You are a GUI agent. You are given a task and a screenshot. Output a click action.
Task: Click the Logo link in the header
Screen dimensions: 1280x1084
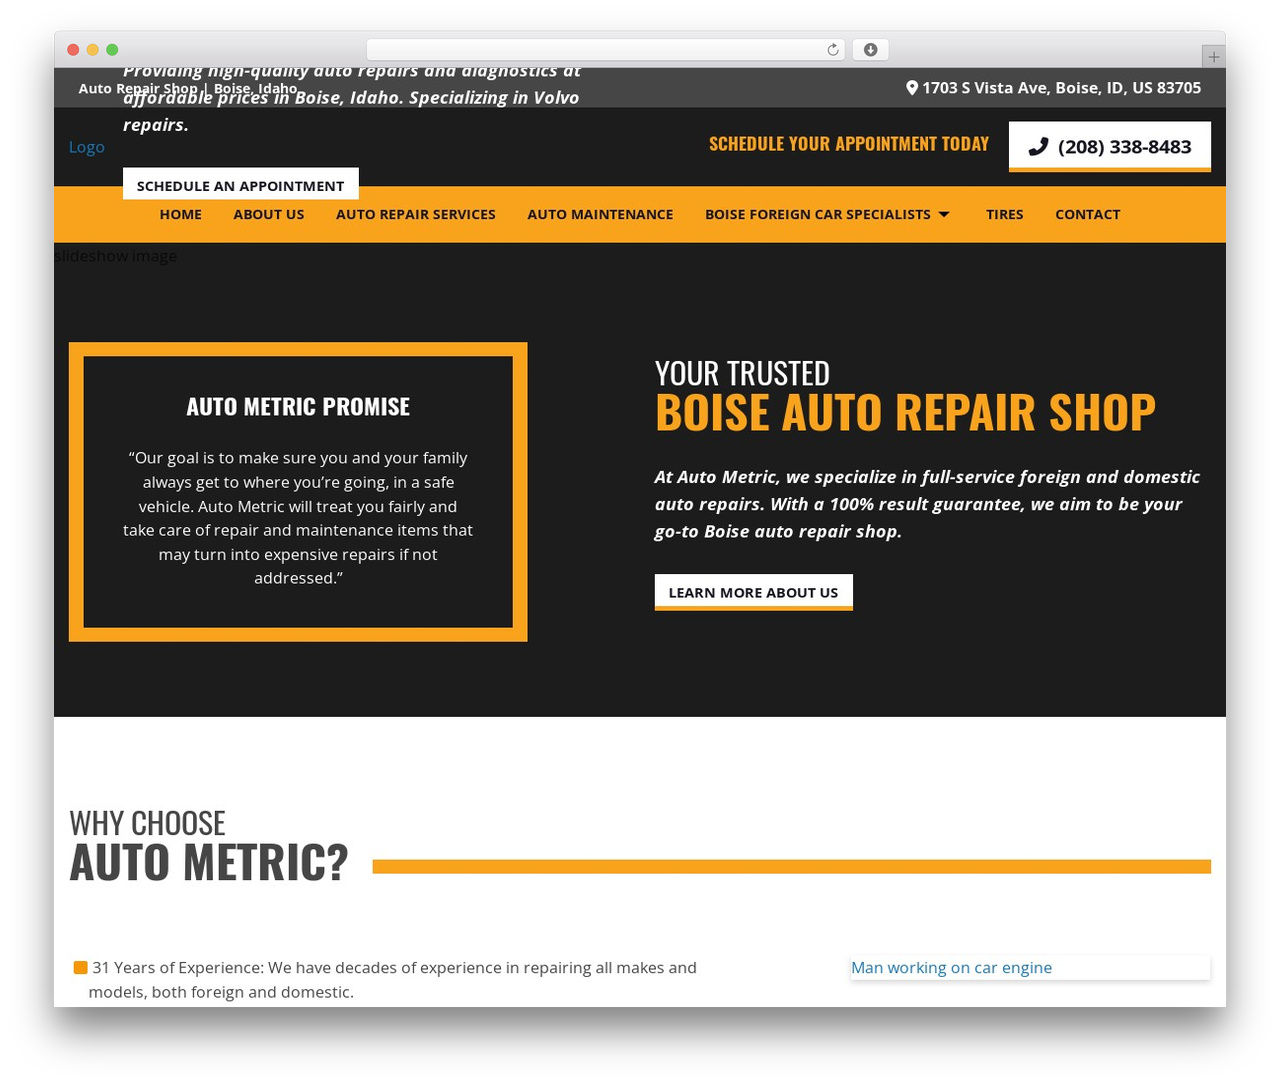pyautogui.click(x=86, y=147)
